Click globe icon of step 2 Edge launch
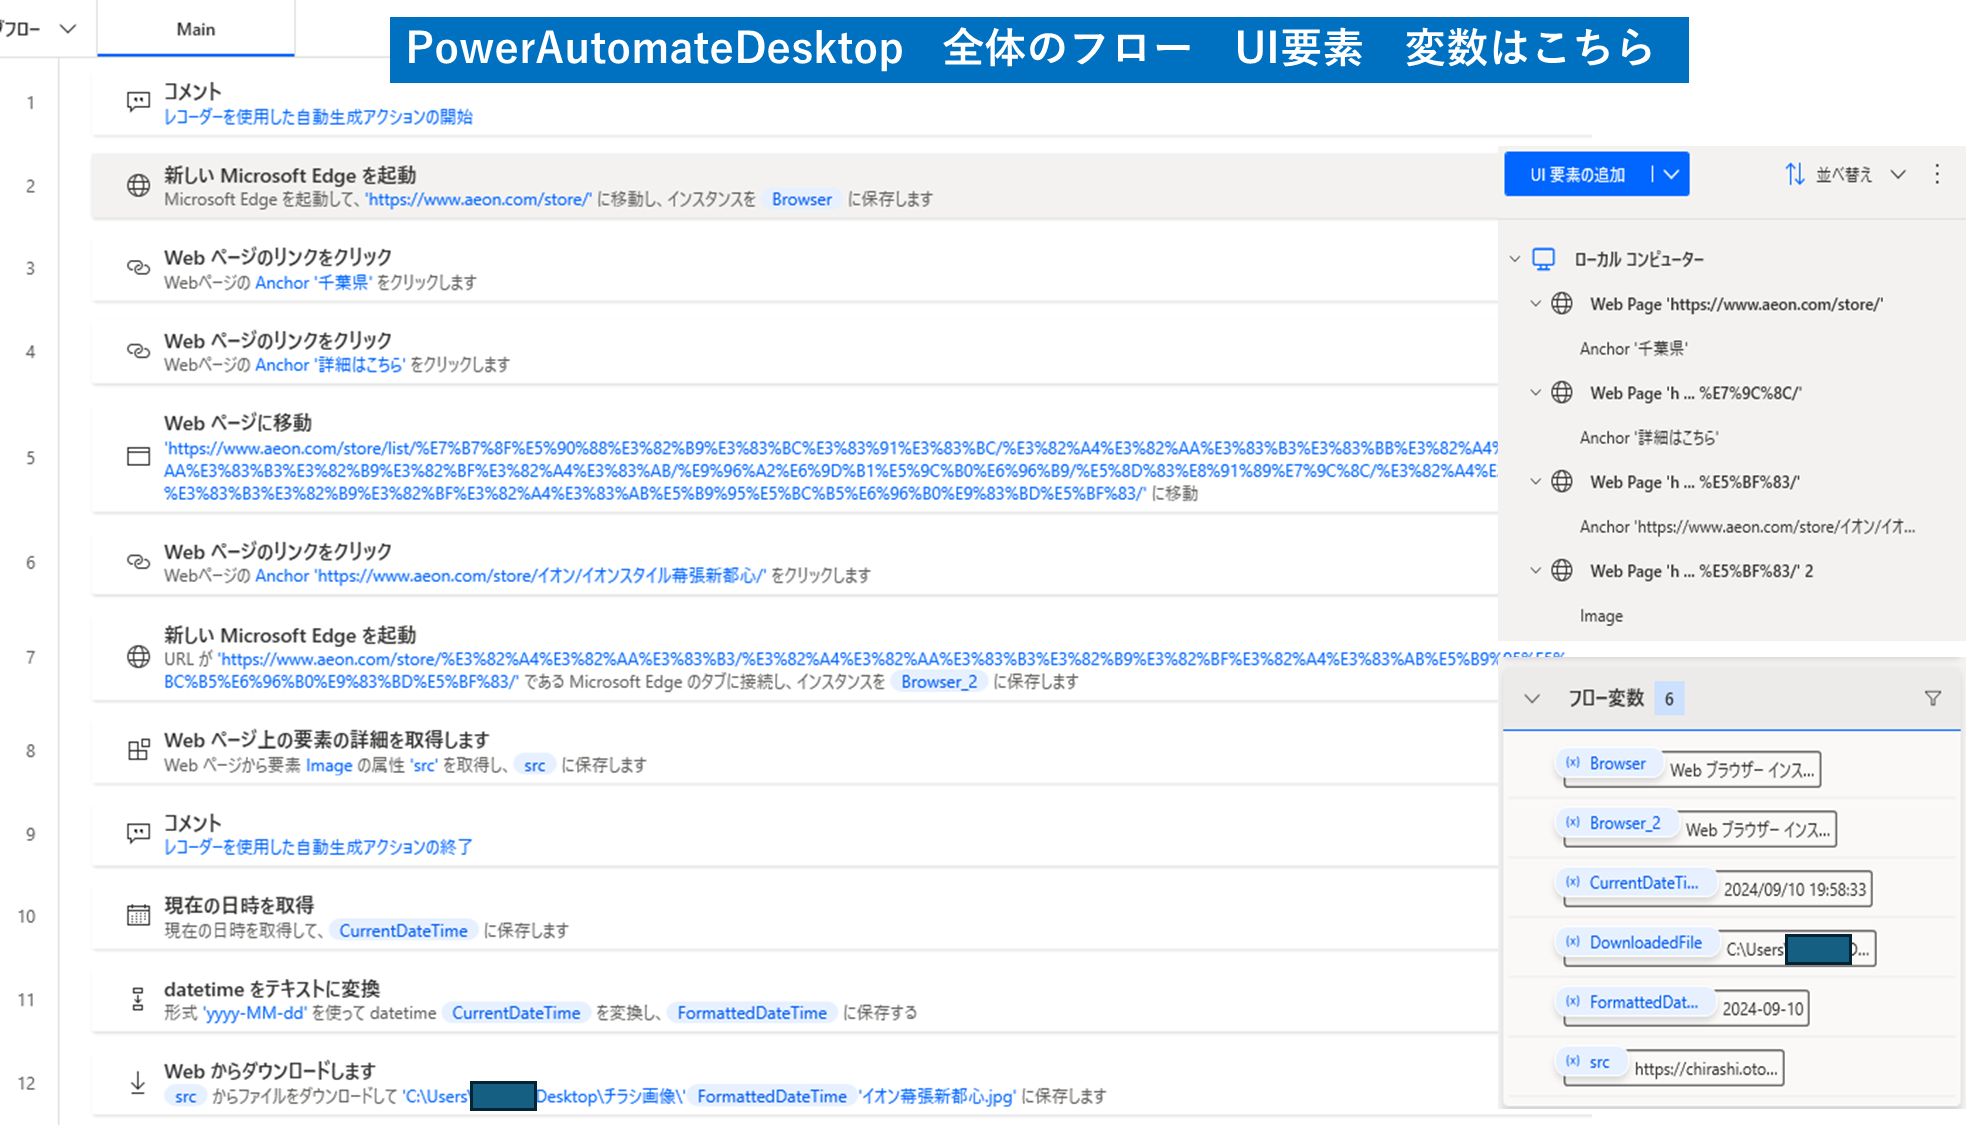Screen dimensions: 1966x1125 138,186
